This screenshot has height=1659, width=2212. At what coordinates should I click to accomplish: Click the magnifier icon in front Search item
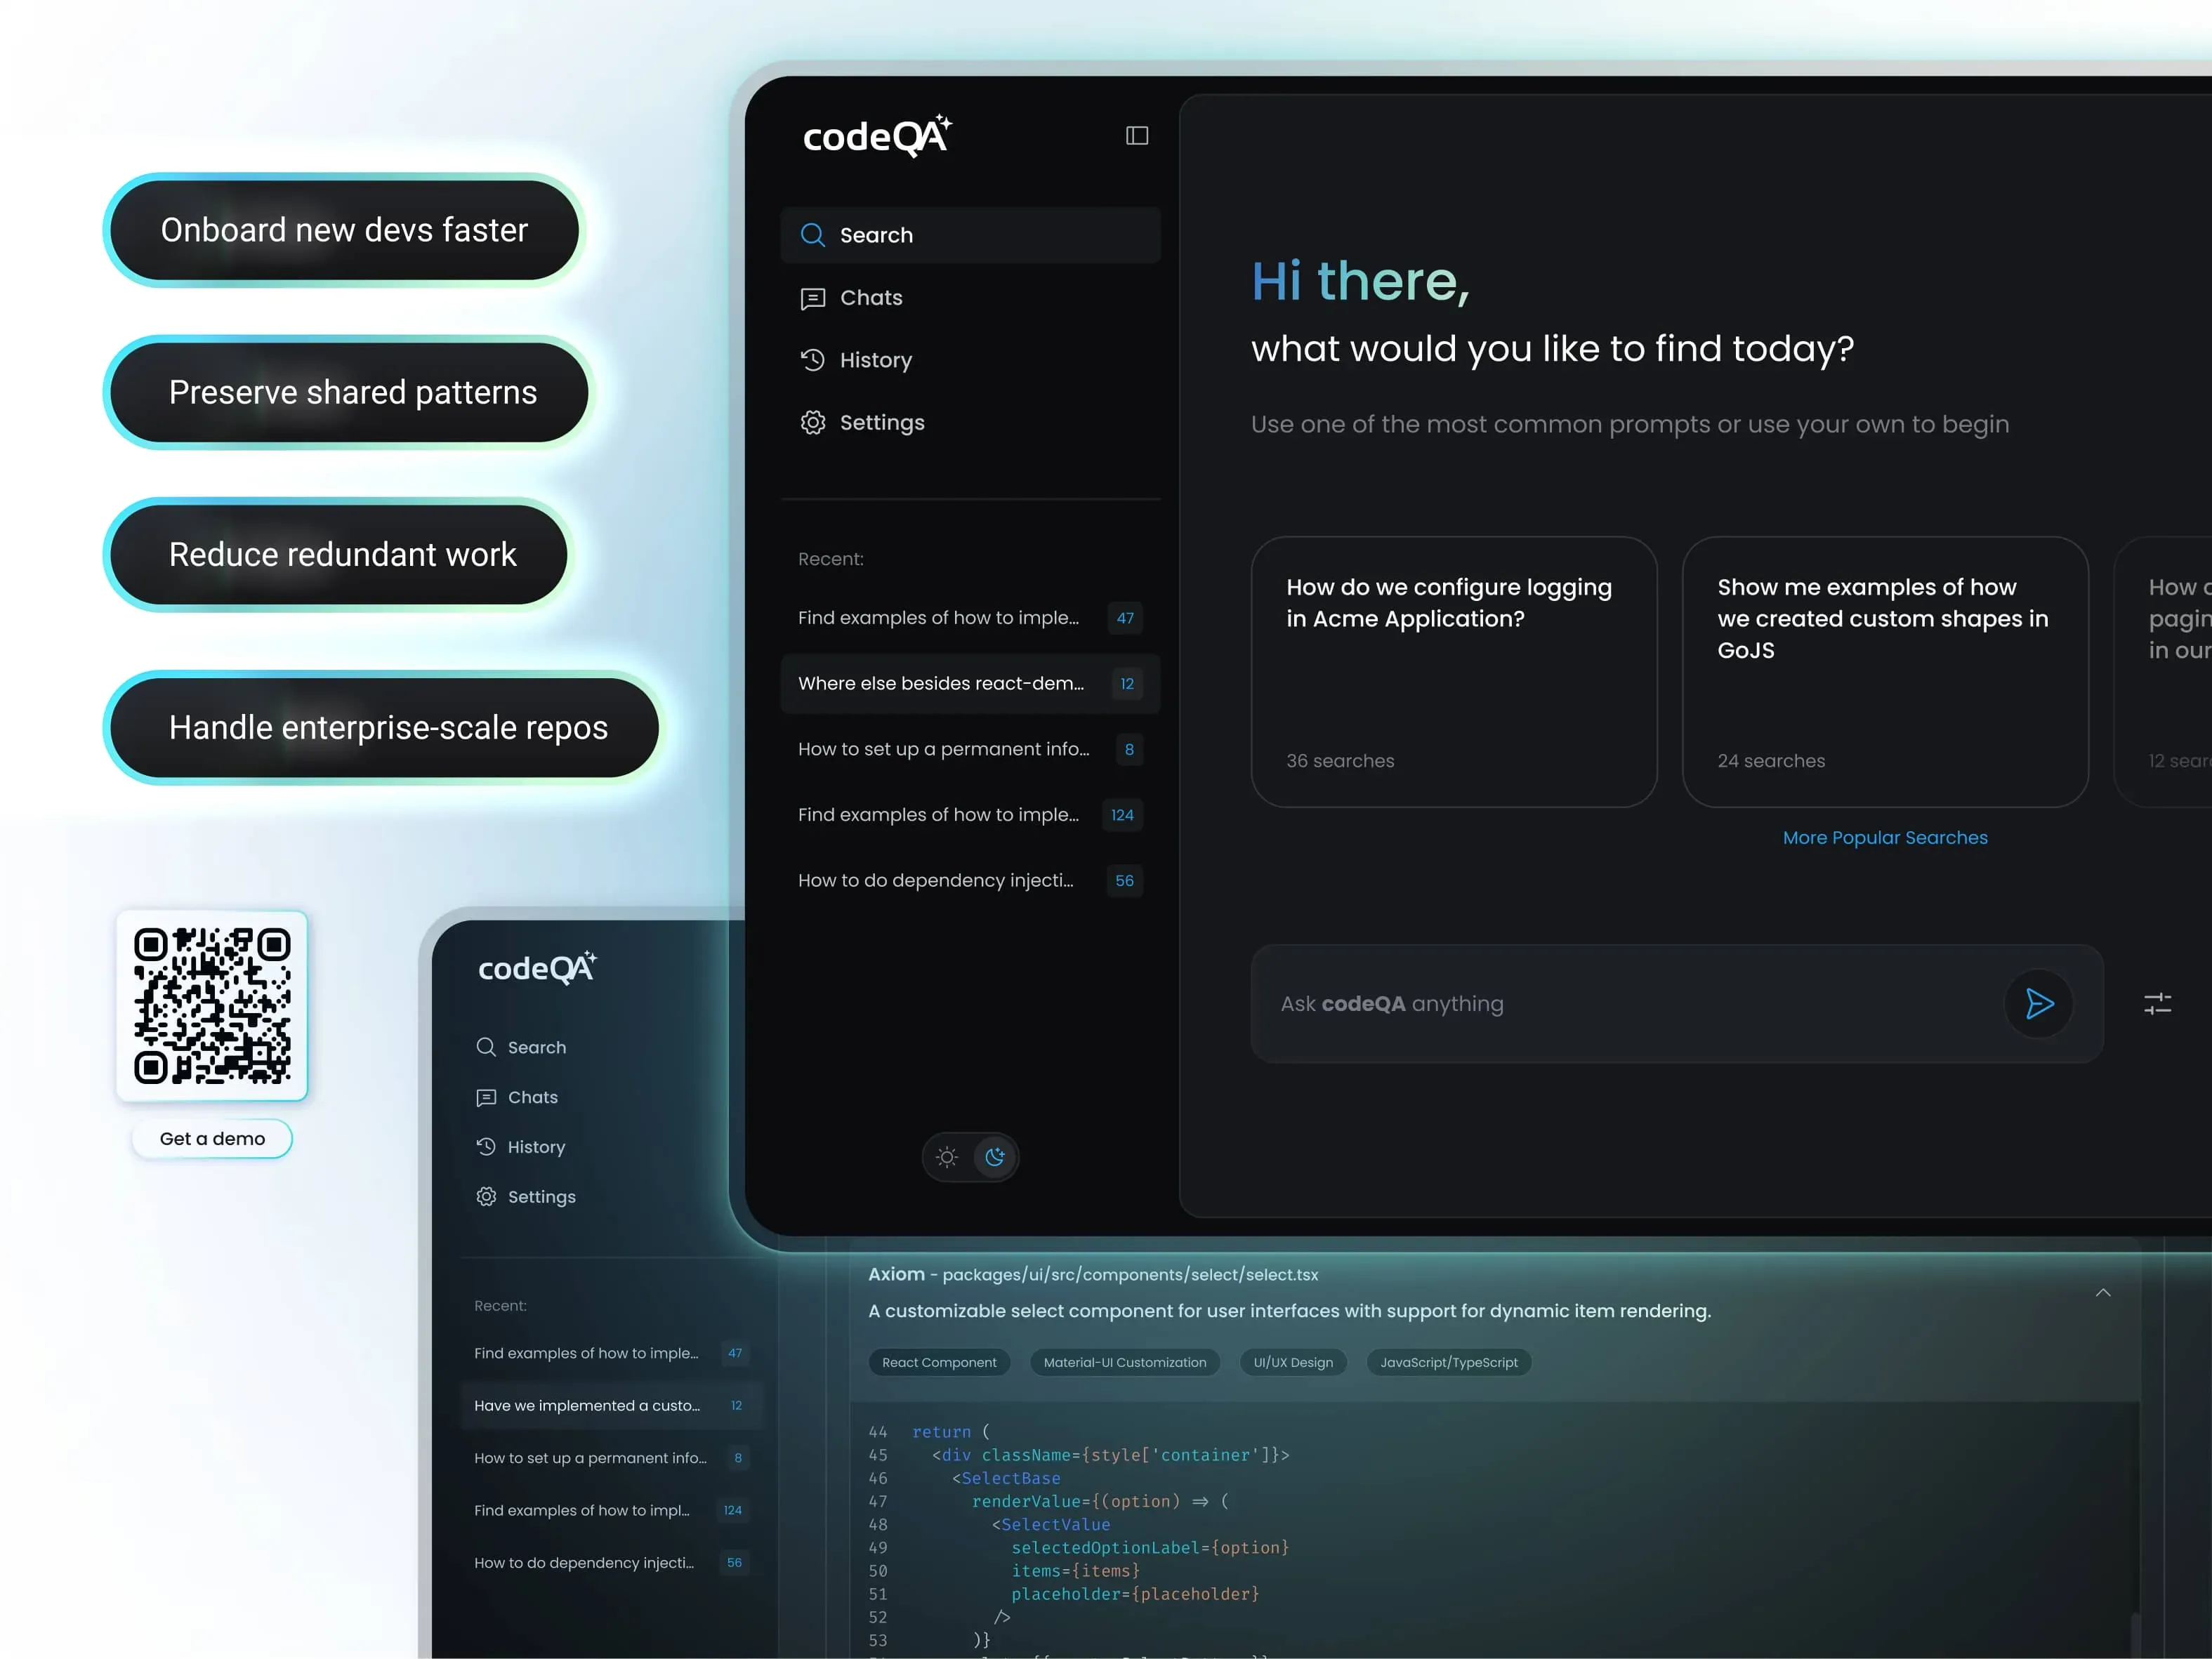pos(812,235)
